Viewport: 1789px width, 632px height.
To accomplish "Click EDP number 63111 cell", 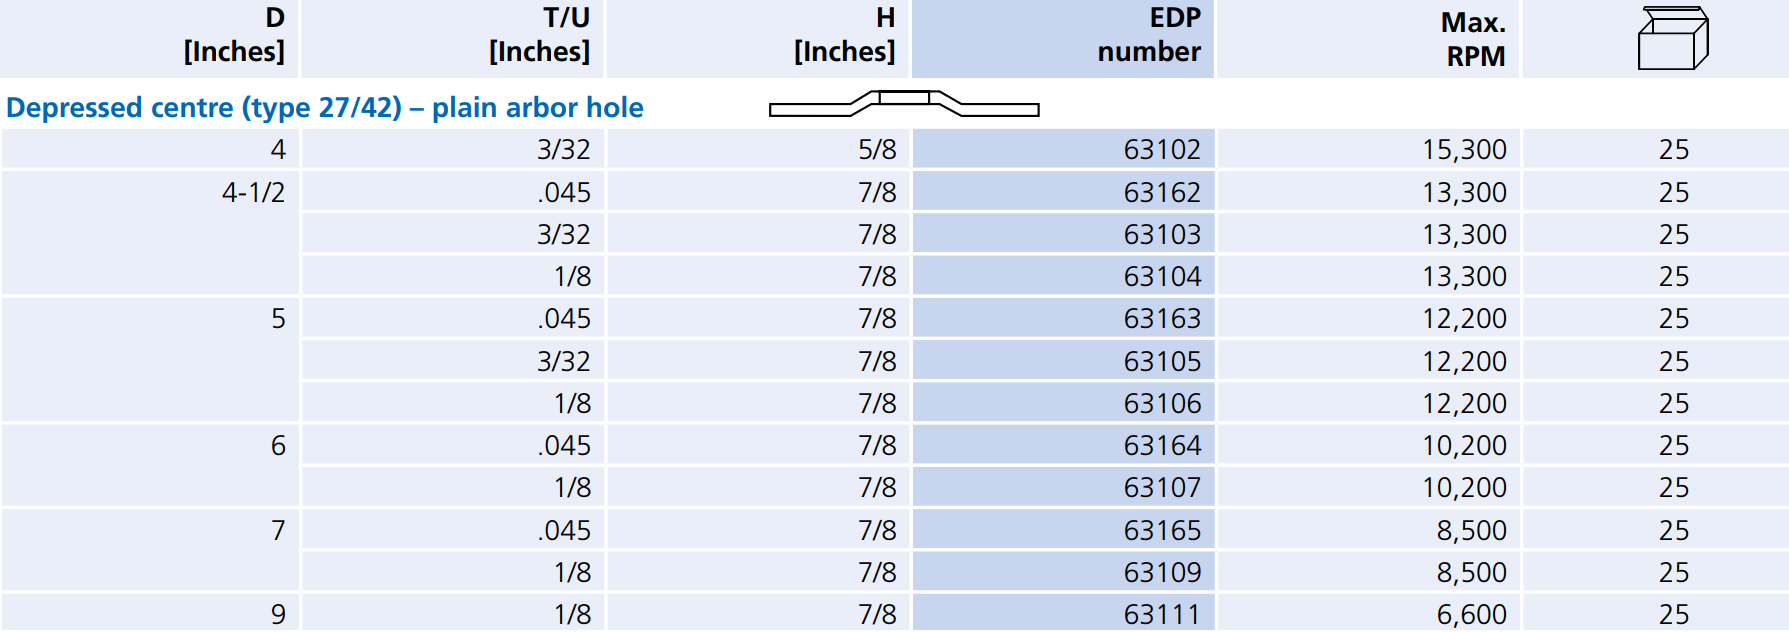I will [x=1162, y=614].
